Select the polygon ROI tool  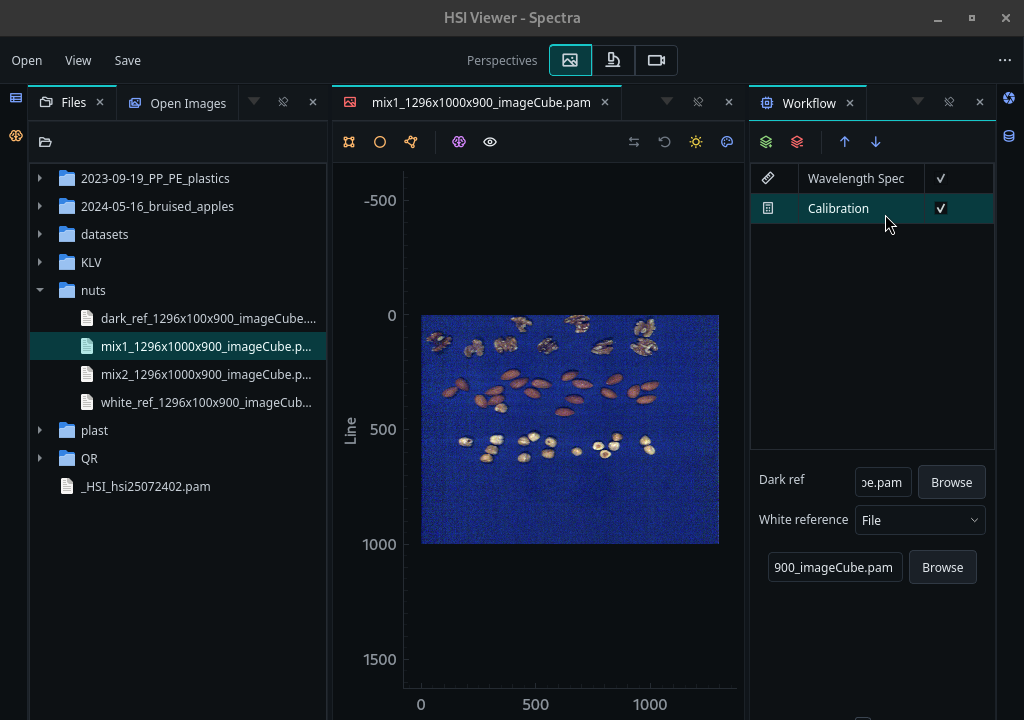tap(411, 142)
